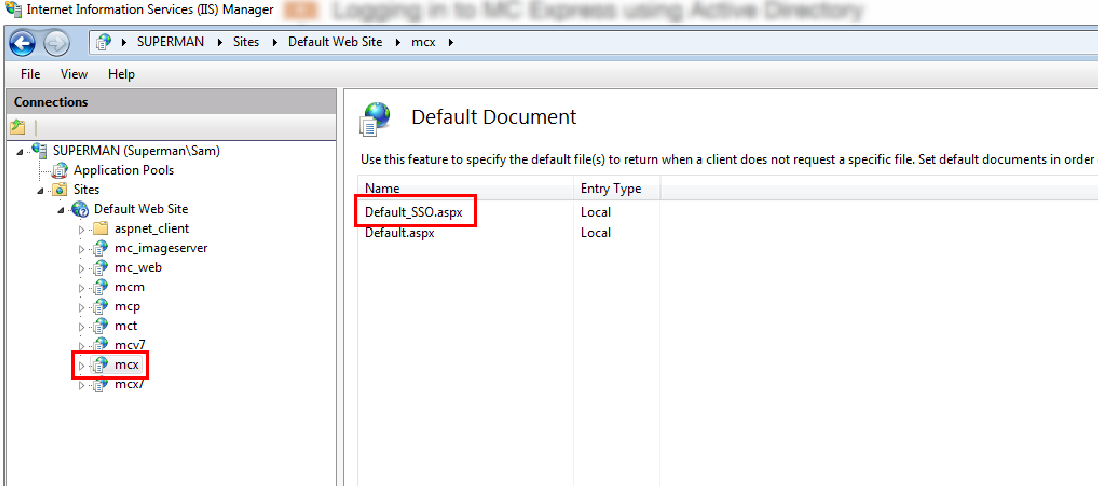
Task: Select the aspnet_client folder icon
Action: 100,229
